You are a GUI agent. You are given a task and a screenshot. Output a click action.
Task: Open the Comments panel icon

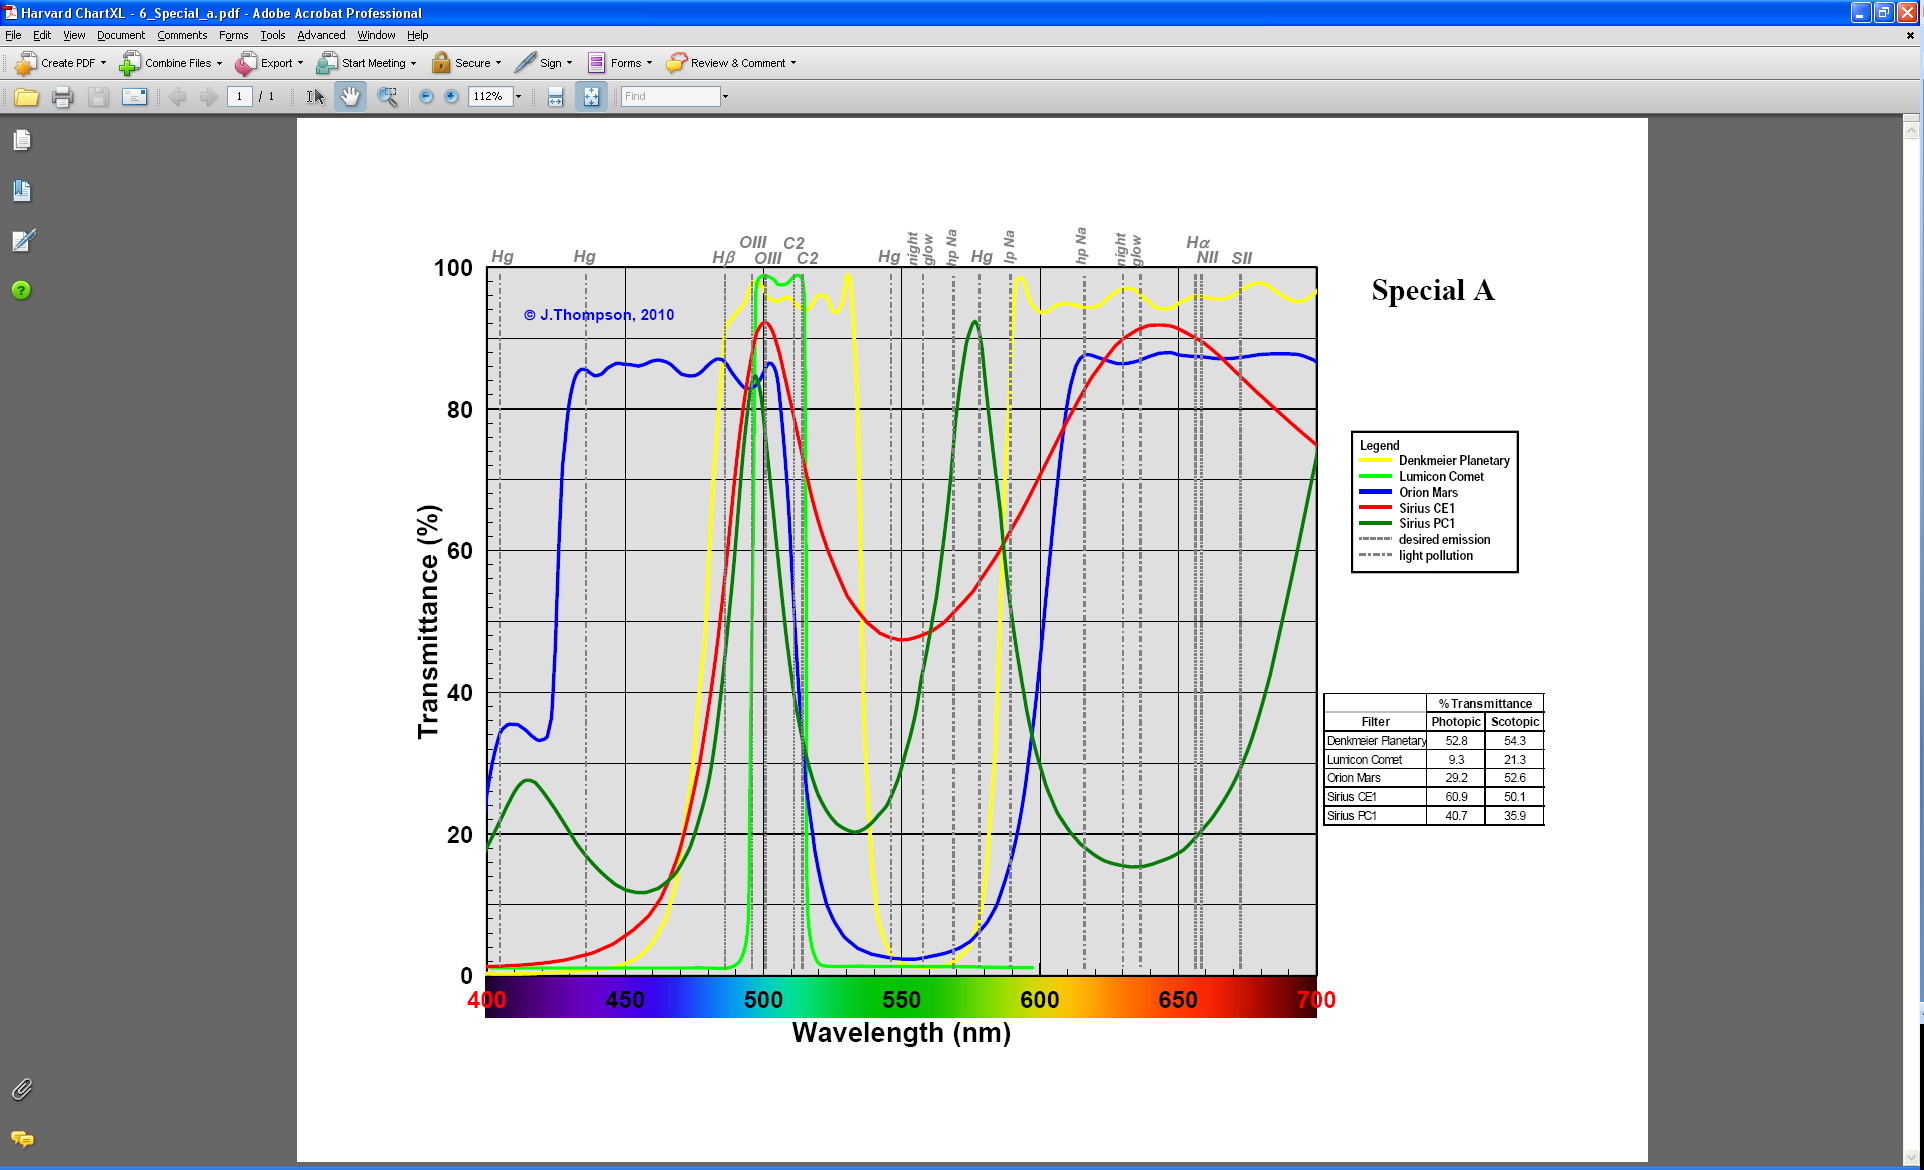22,1139
